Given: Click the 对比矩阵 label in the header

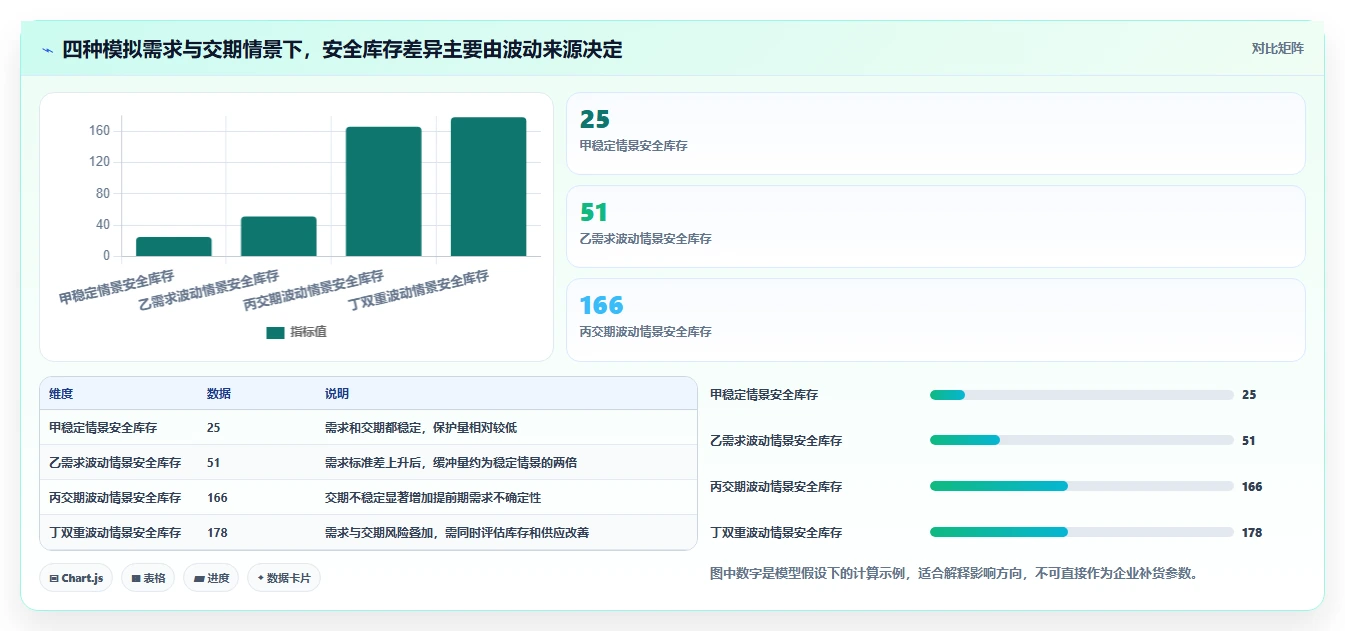Looking at the screenshot, I should coord(1277,48).
